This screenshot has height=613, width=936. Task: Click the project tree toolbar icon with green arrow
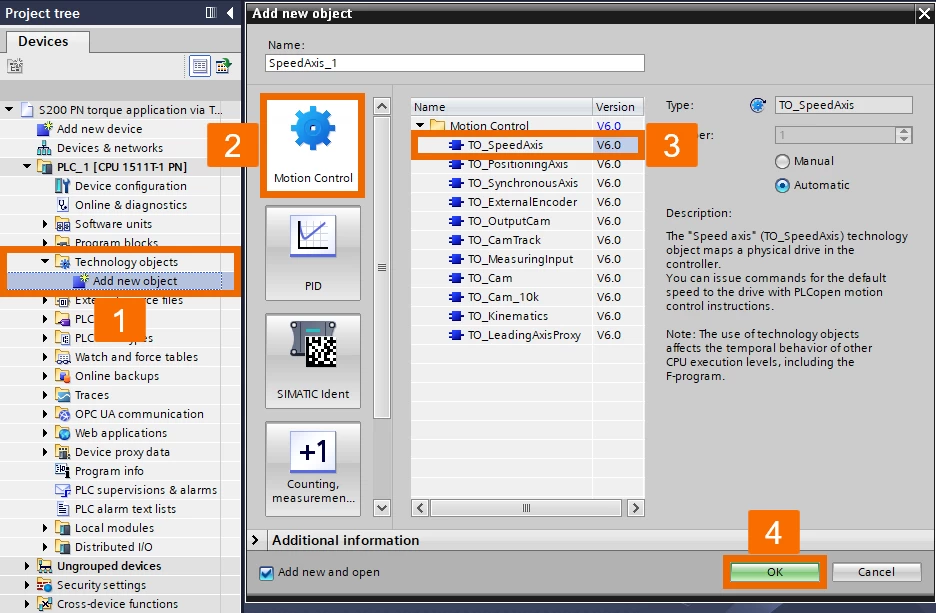pos(223,66)
